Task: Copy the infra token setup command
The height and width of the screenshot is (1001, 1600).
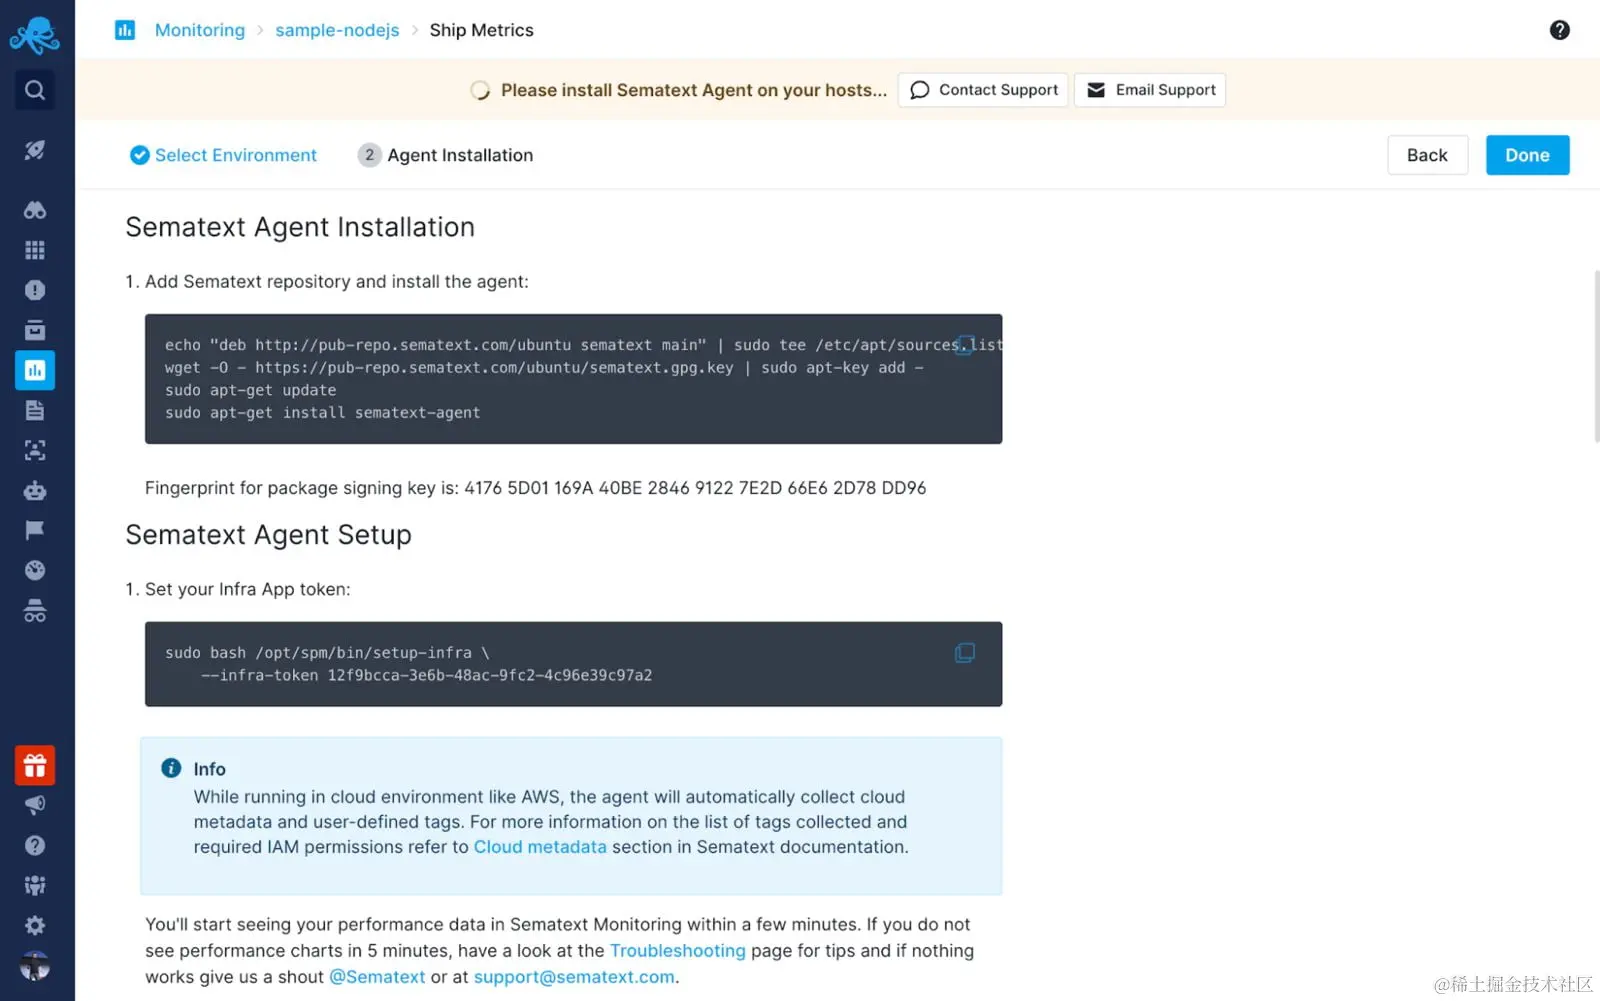Action: point(964,652)
